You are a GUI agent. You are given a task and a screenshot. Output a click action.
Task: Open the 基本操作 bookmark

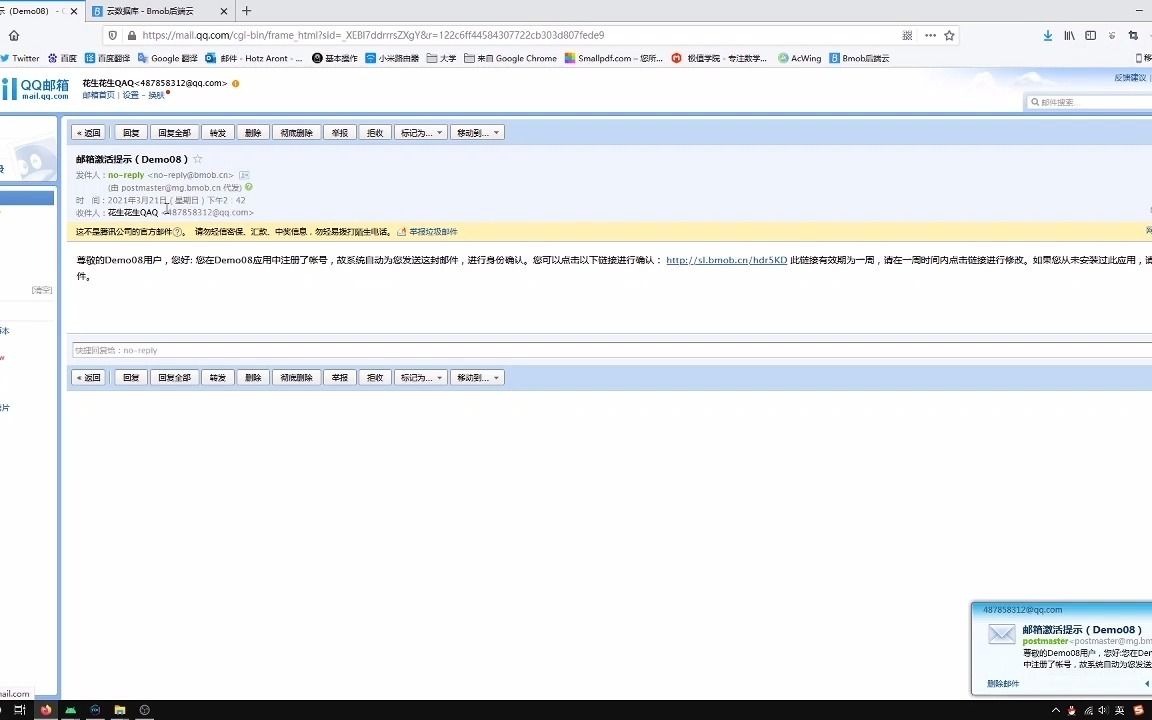[x=335, y=58]
